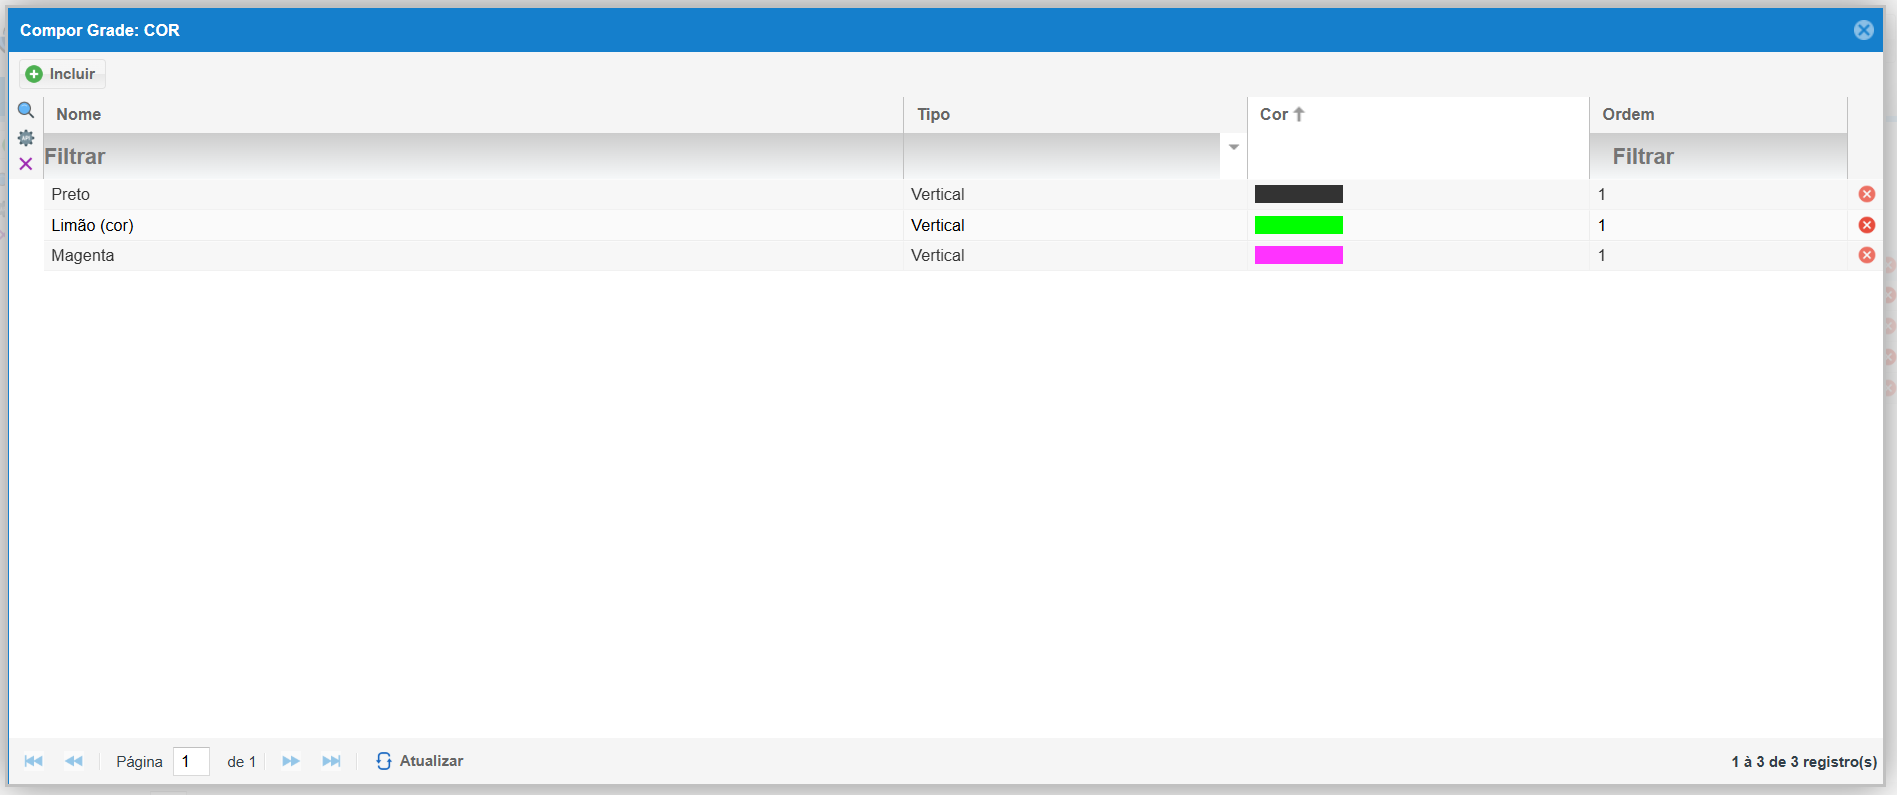
Task: Select the lime green color swatch
Action: [1298, 225]
